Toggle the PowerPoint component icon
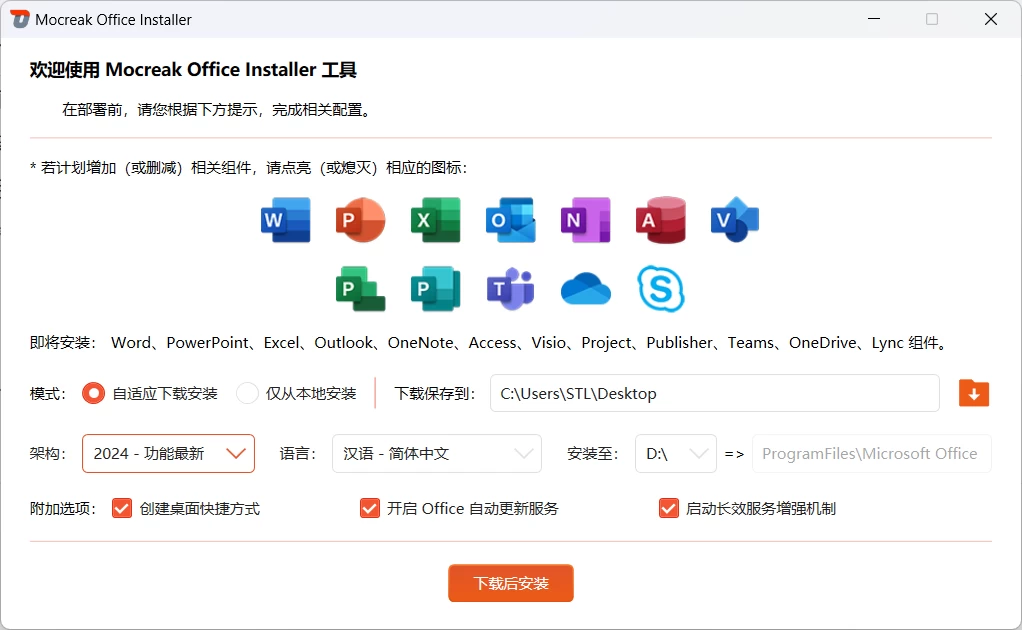This screenshot has width=1022, height=630. [x=360, y=220]
